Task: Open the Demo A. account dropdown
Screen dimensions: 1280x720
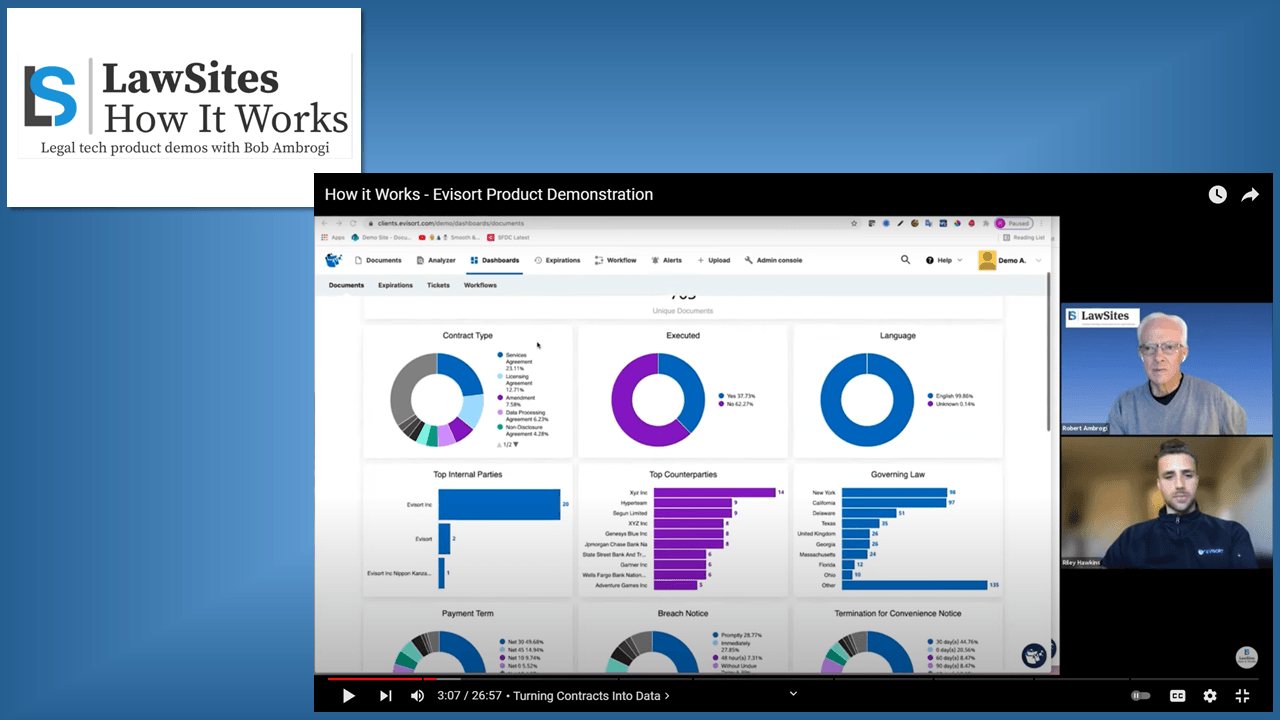Action: click(x=1019, y=260)
